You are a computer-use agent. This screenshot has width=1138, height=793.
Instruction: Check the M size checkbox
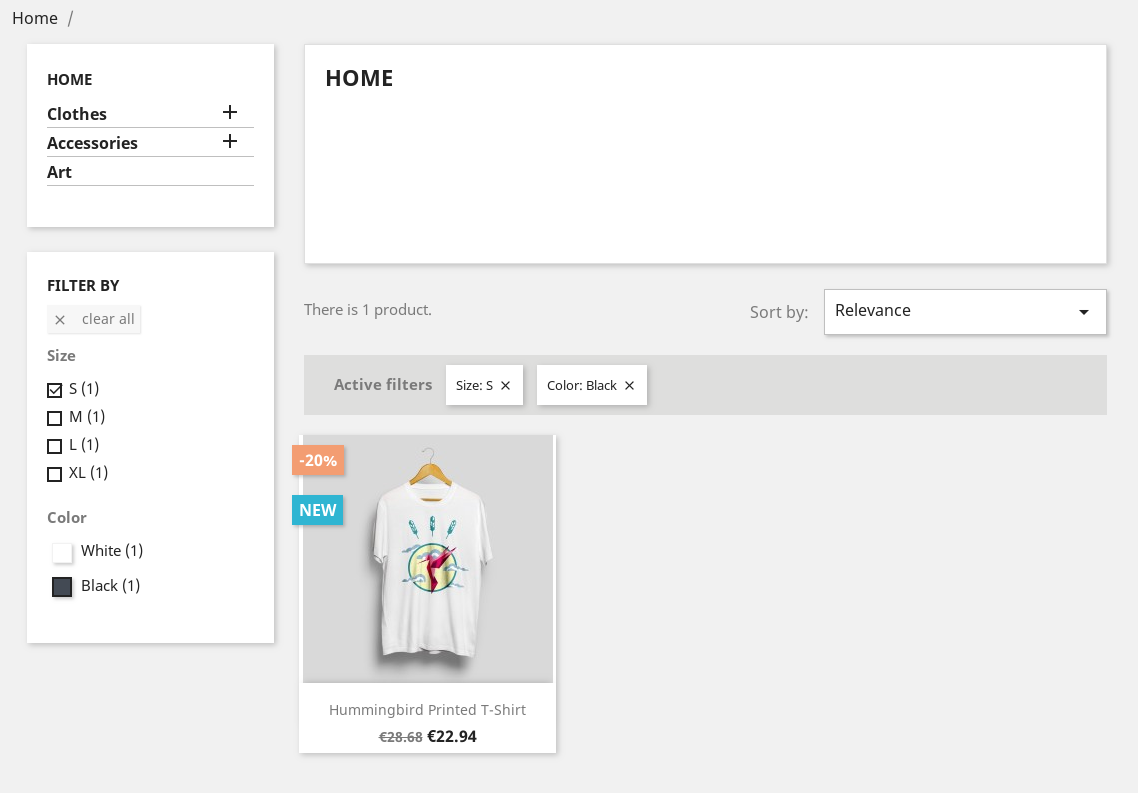coord(54,418)
